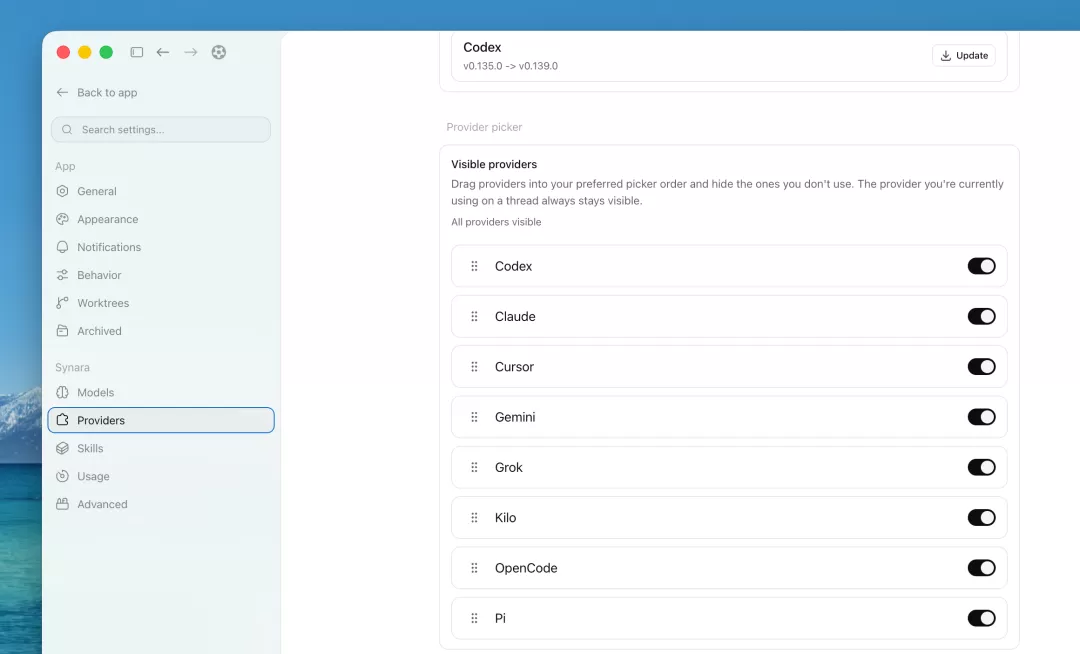The height and width of the screenshot is (654, 1080).
Task: Toggle Cursor provider visibility
Action: [982, 367]
